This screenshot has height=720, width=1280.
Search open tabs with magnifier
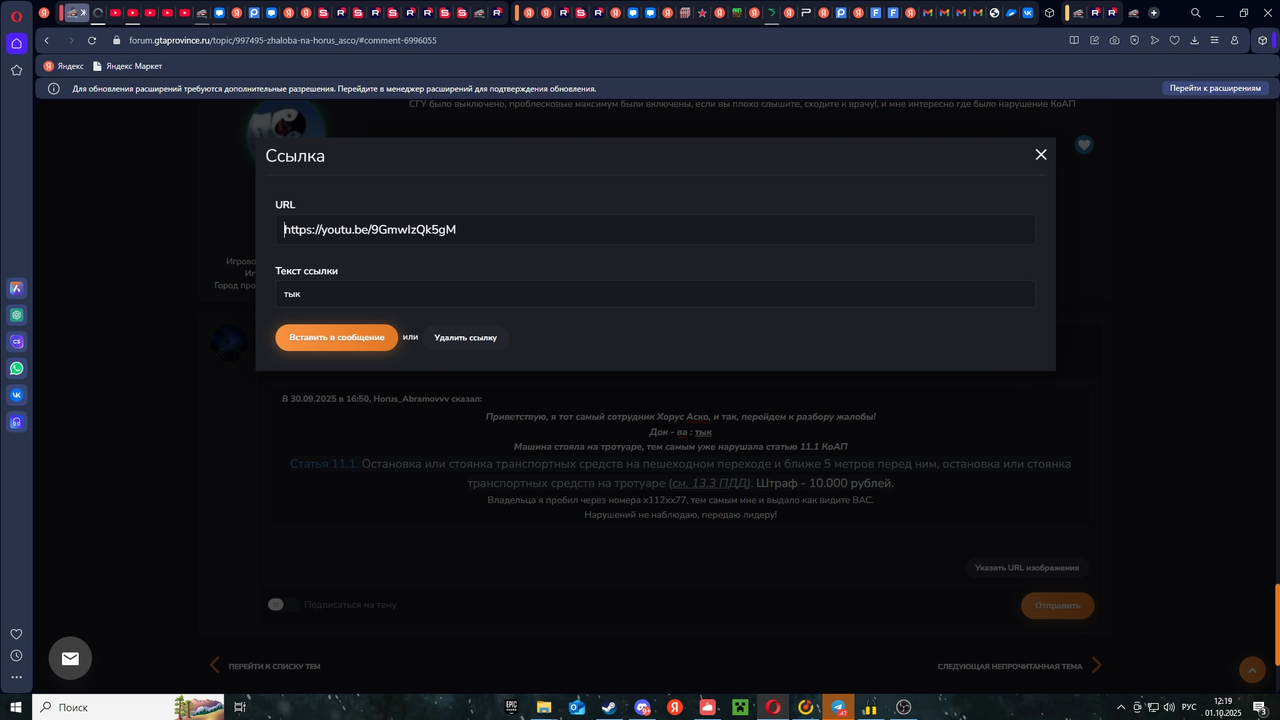point(1195,13)
